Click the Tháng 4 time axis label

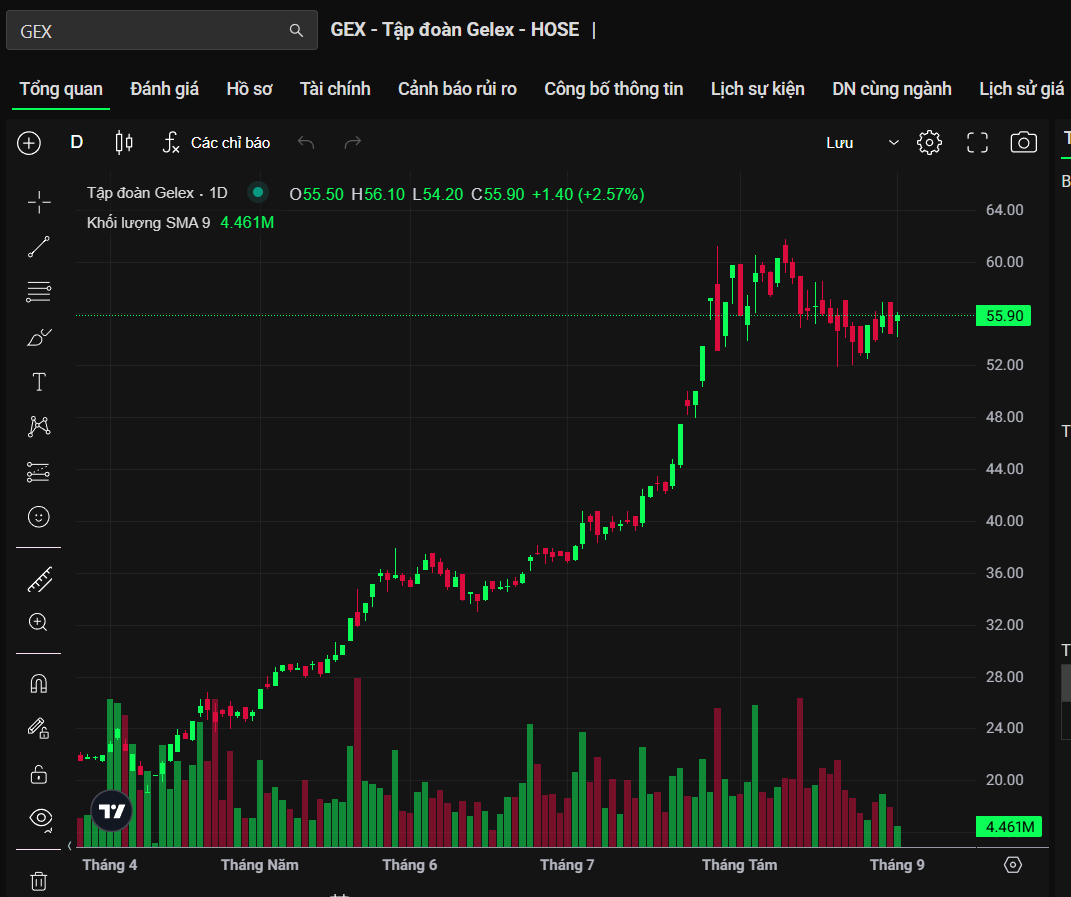point(109,866)
